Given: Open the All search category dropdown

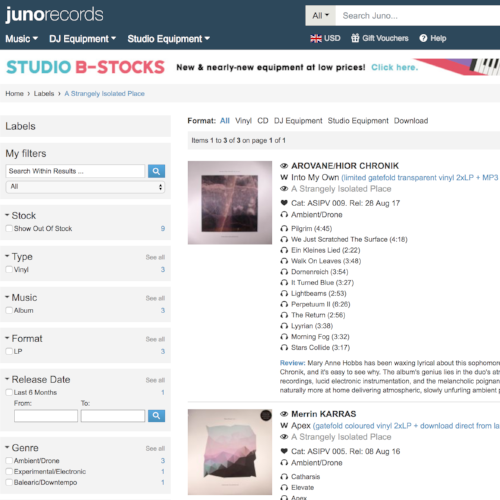Looking at the screenshot, I should 320,16.
